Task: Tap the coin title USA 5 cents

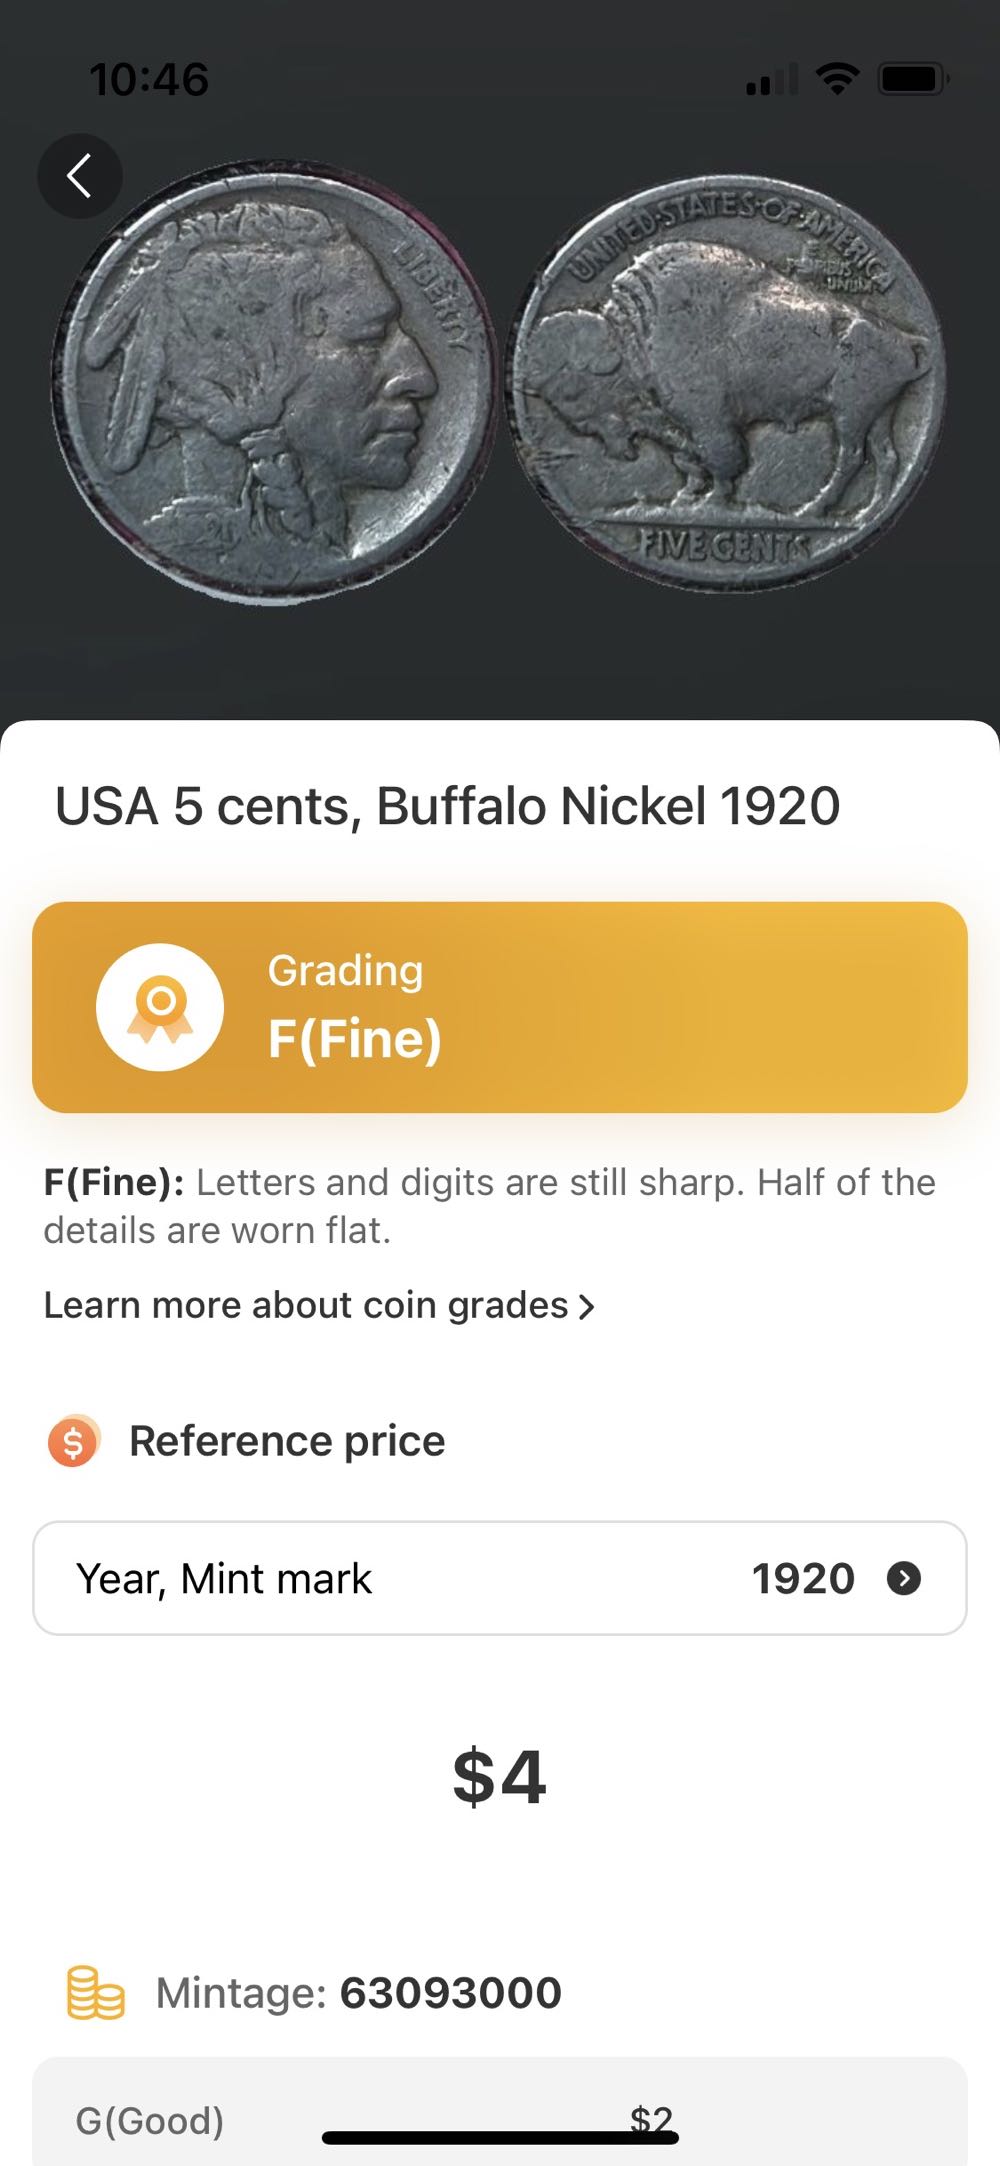Action: [x=447, y=806]
